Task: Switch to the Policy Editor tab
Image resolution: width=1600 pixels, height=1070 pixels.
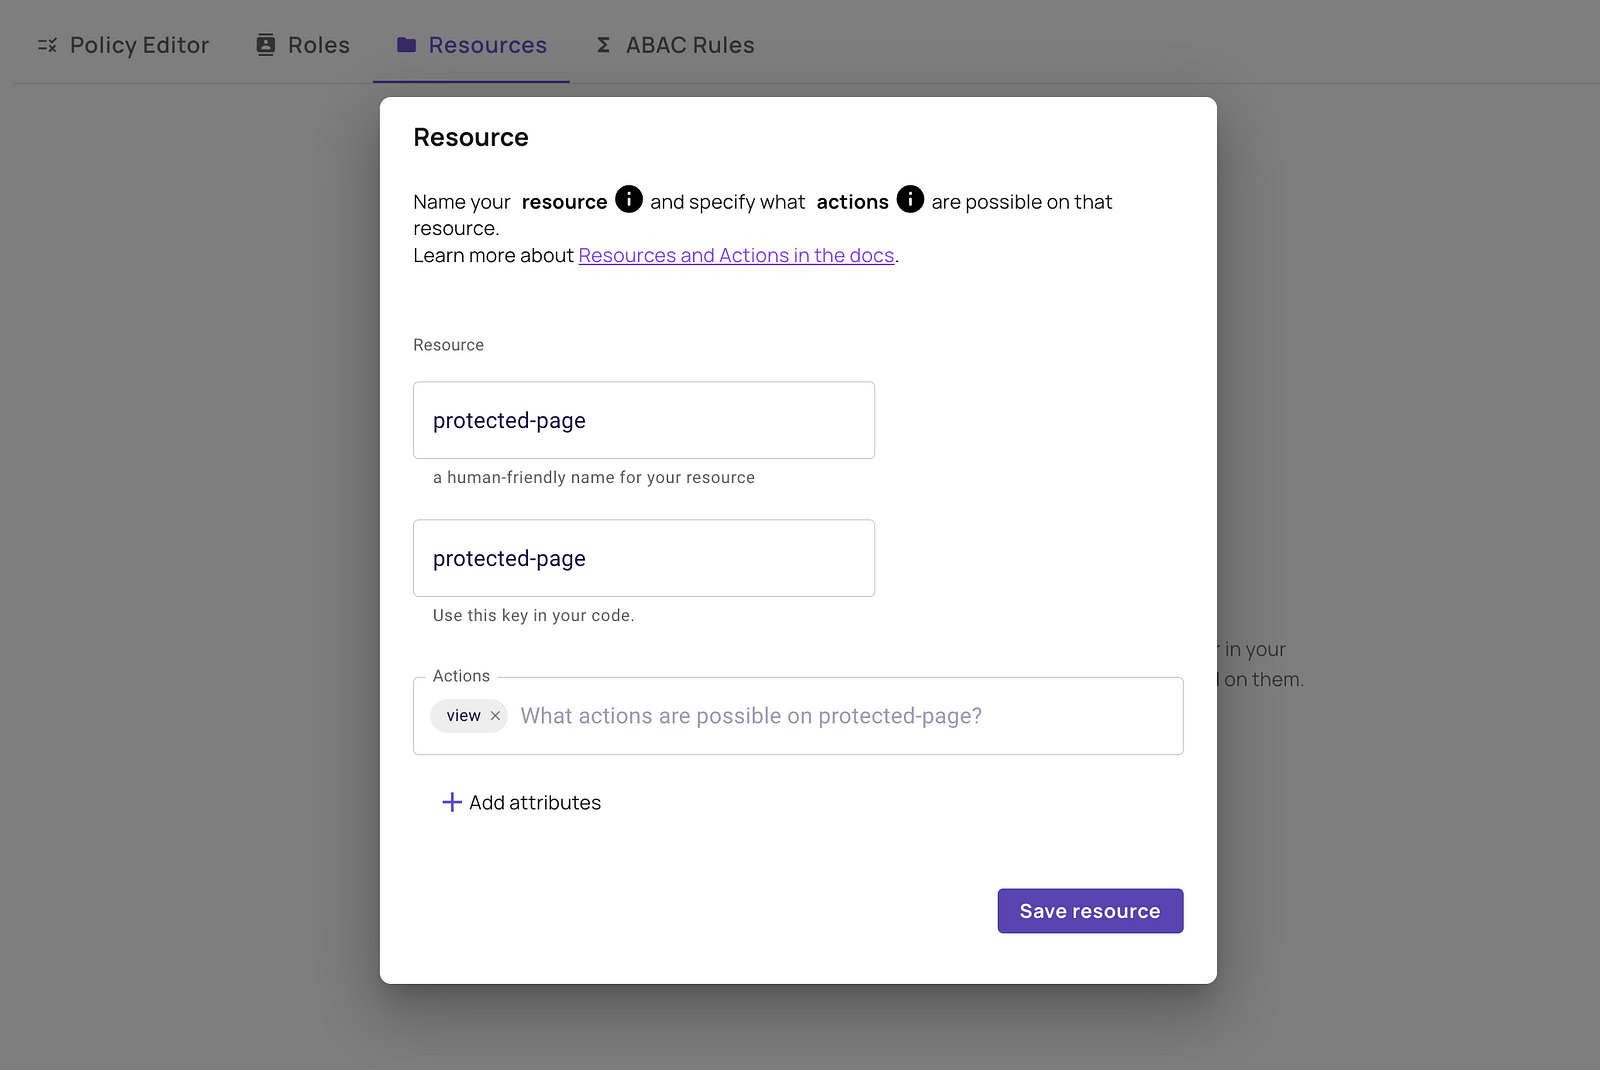Action: [x=139, y=45]
